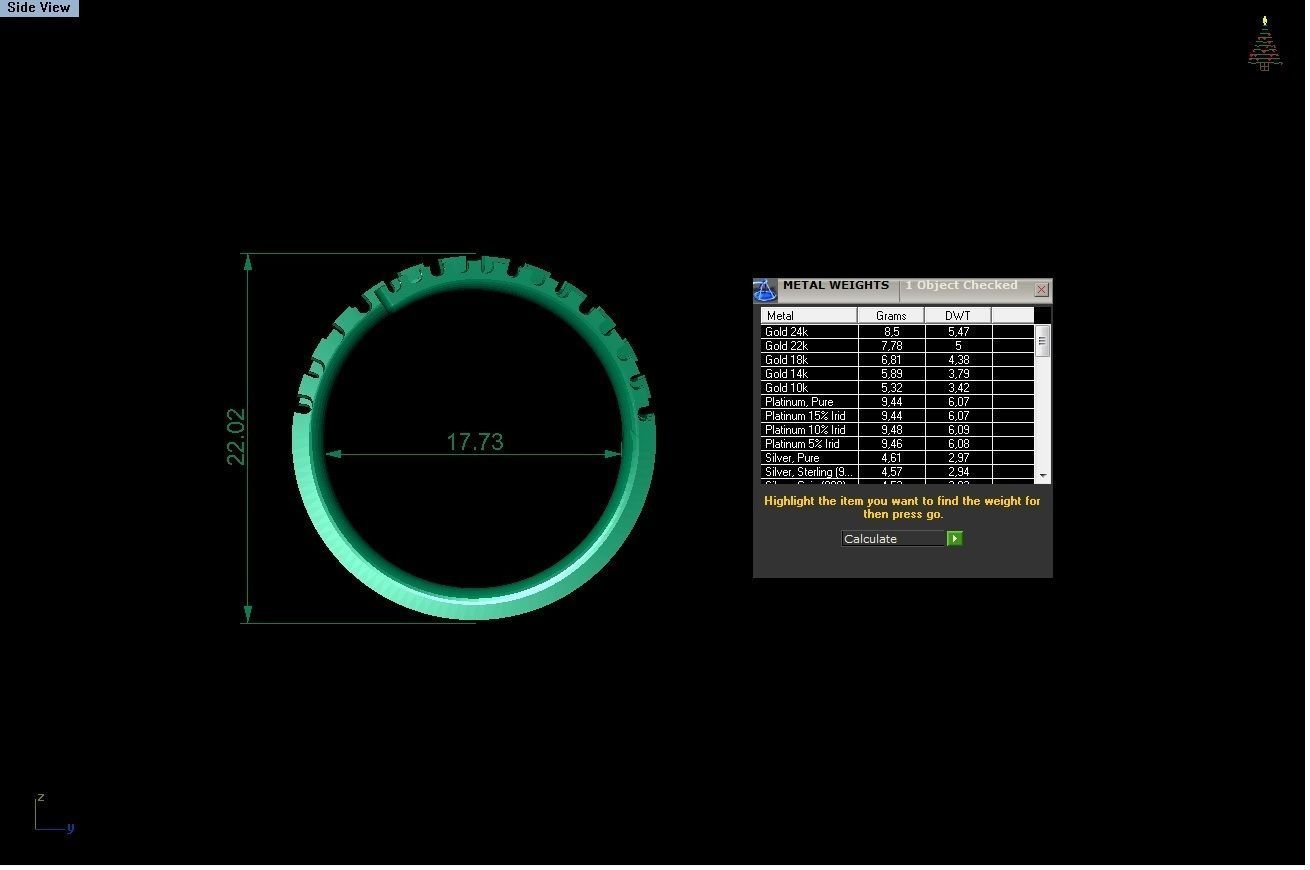The width and height of the screenshot is (1310, 870).
Task: Click the Grams column header
Action: pyautogui.click(x=891, y=316)
